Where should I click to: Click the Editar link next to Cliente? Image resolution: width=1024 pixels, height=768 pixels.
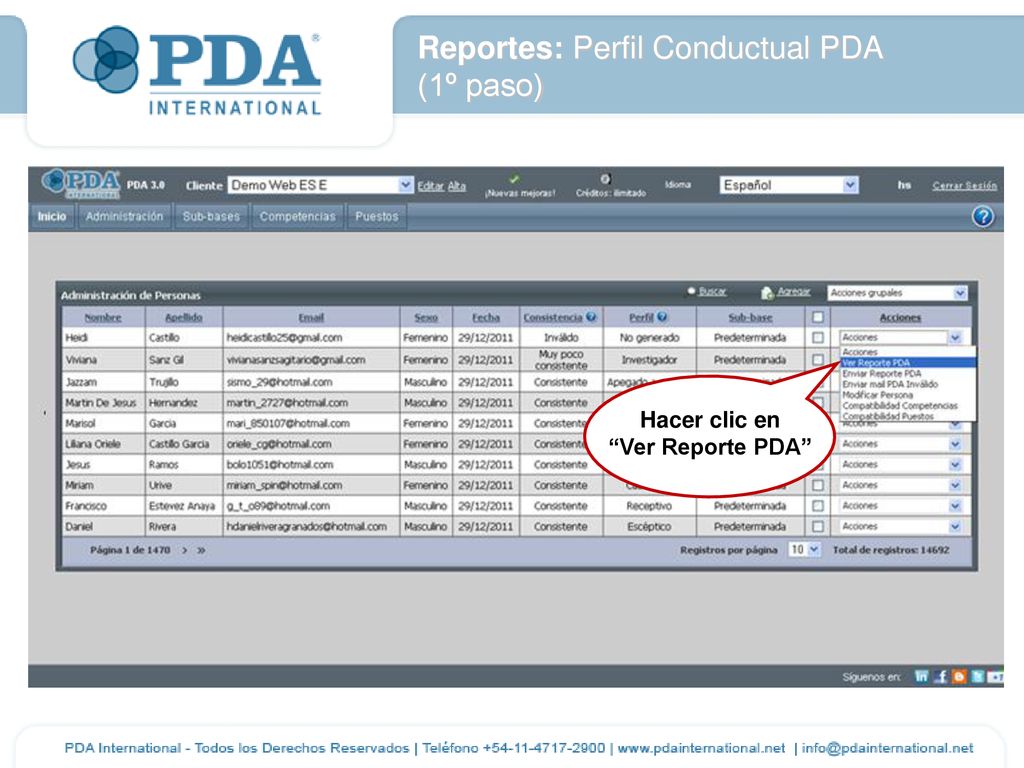[x=430, y=186]
